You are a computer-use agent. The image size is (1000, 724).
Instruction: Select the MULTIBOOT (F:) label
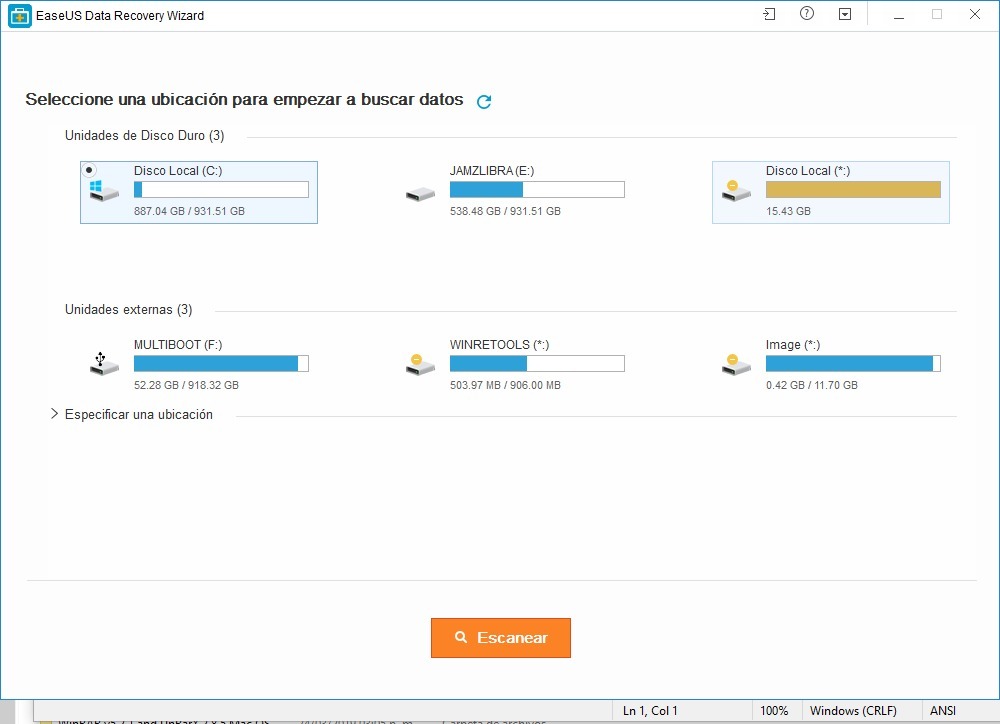(178, 344)
